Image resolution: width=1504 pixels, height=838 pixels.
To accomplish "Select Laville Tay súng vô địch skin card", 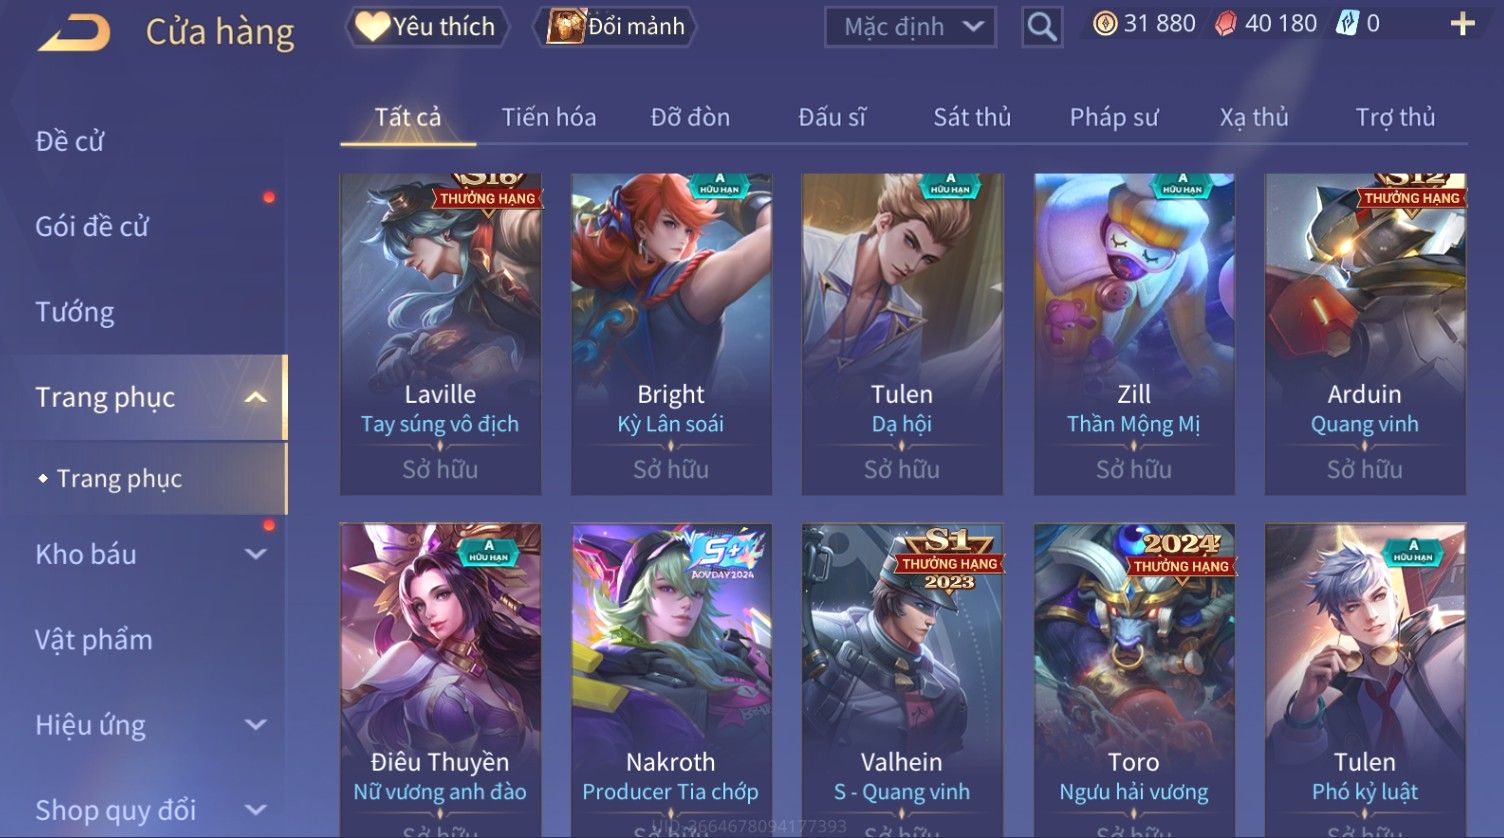I will [440, 334].
